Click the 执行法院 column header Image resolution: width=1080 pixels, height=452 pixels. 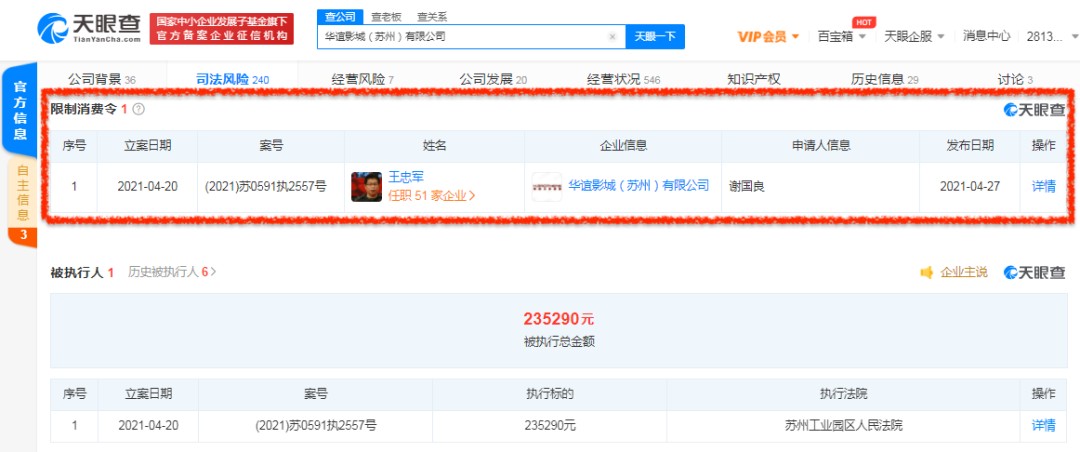843,394
